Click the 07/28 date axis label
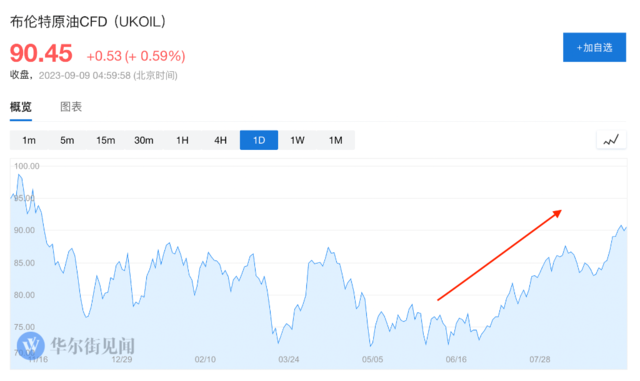The height and width of the screenshot is (381, 640). 540,359
